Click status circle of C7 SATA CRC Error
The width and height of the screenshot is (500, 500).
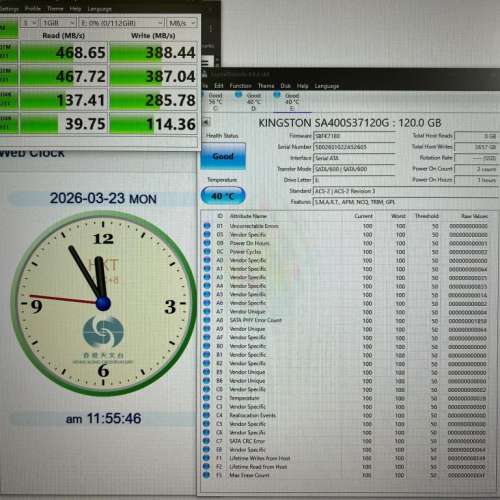pos(207,441)
